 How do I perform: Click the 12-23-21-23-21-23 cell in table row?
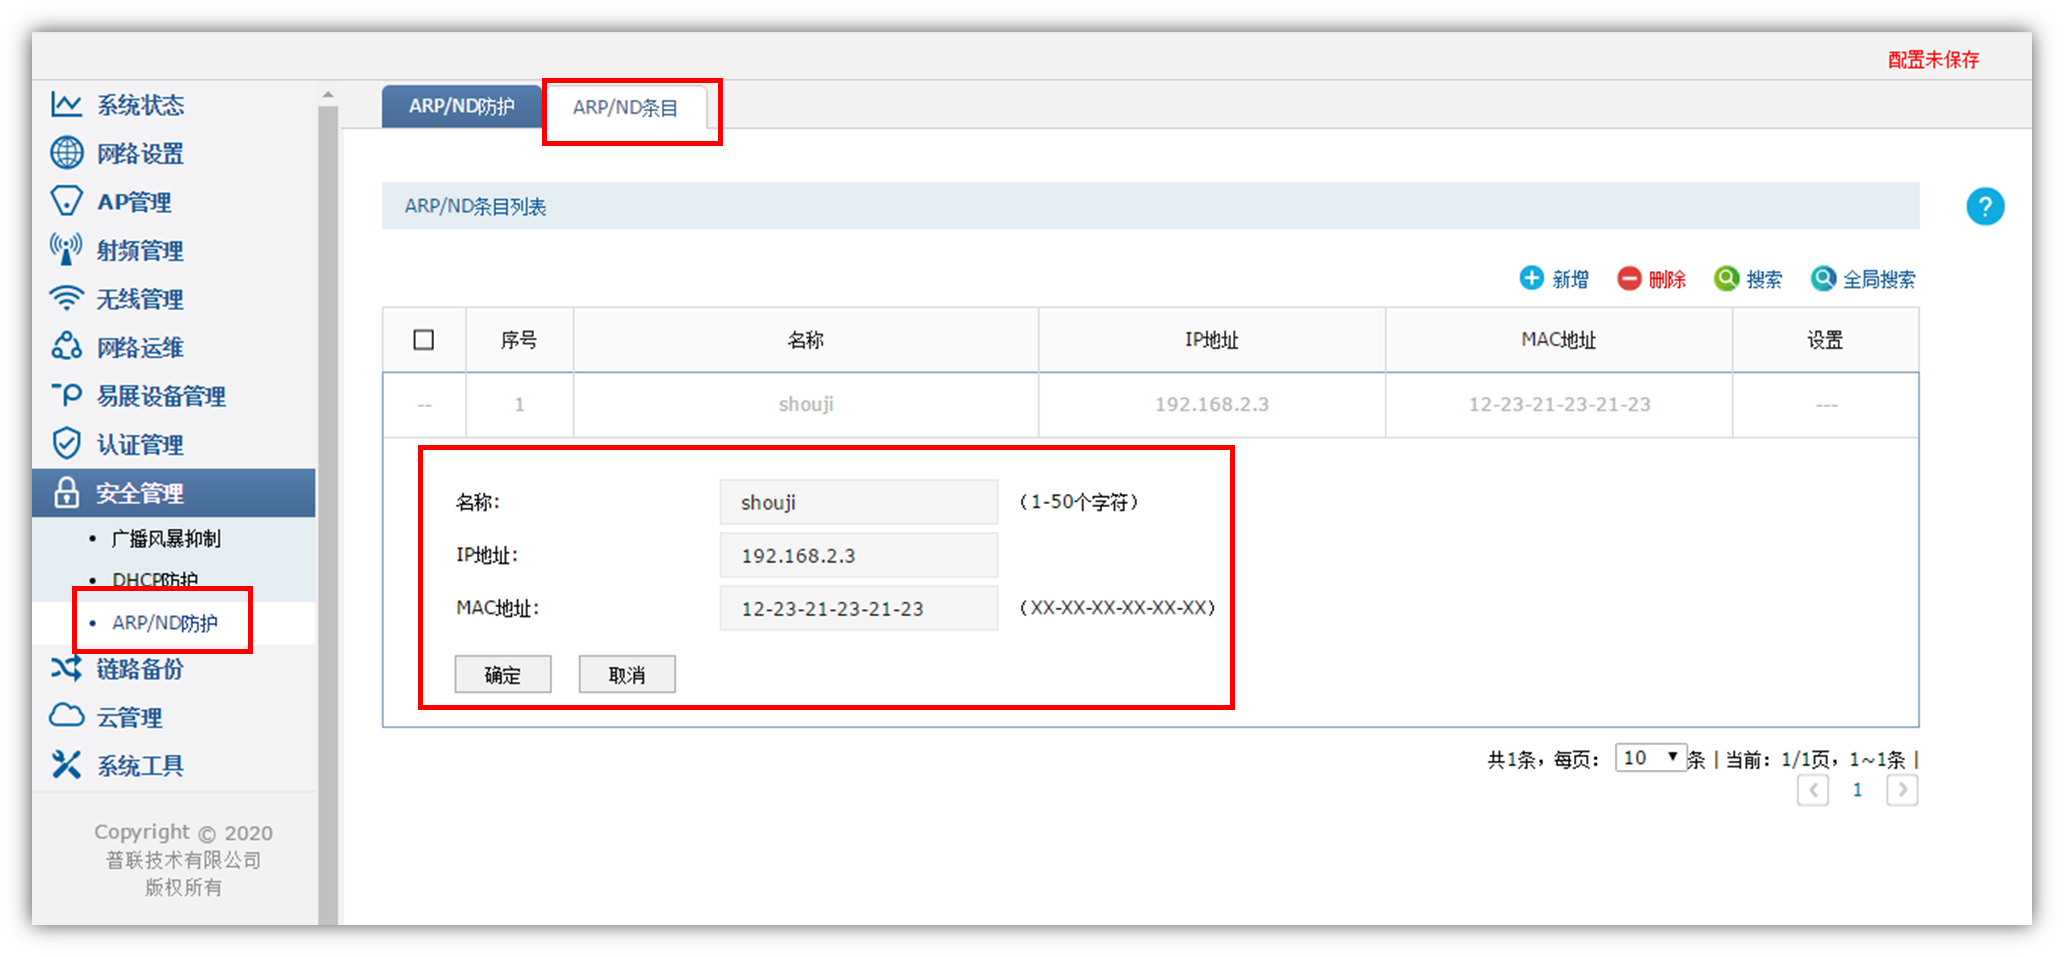click(x=1559, y=404)
